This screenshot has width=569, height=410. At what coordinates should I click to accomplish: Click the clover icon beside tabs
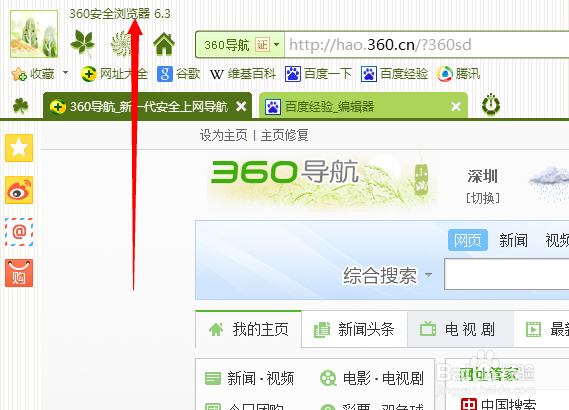click(x=20, y=106)
